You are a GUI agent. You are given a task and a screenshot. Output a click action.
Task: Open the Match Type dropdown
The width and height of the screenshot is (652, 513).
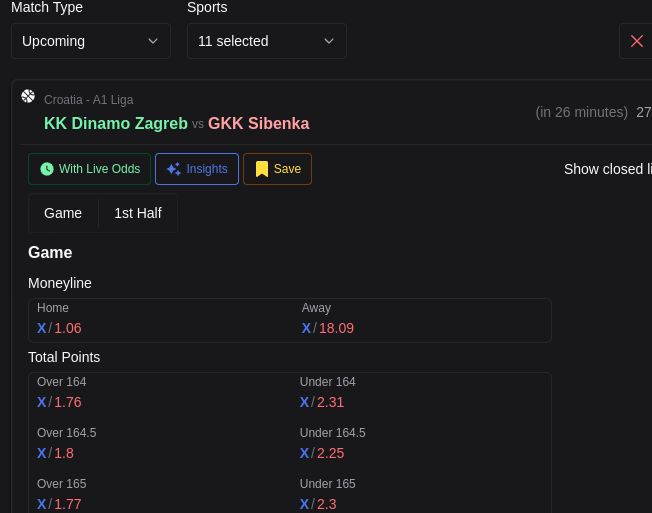point(90,41)
